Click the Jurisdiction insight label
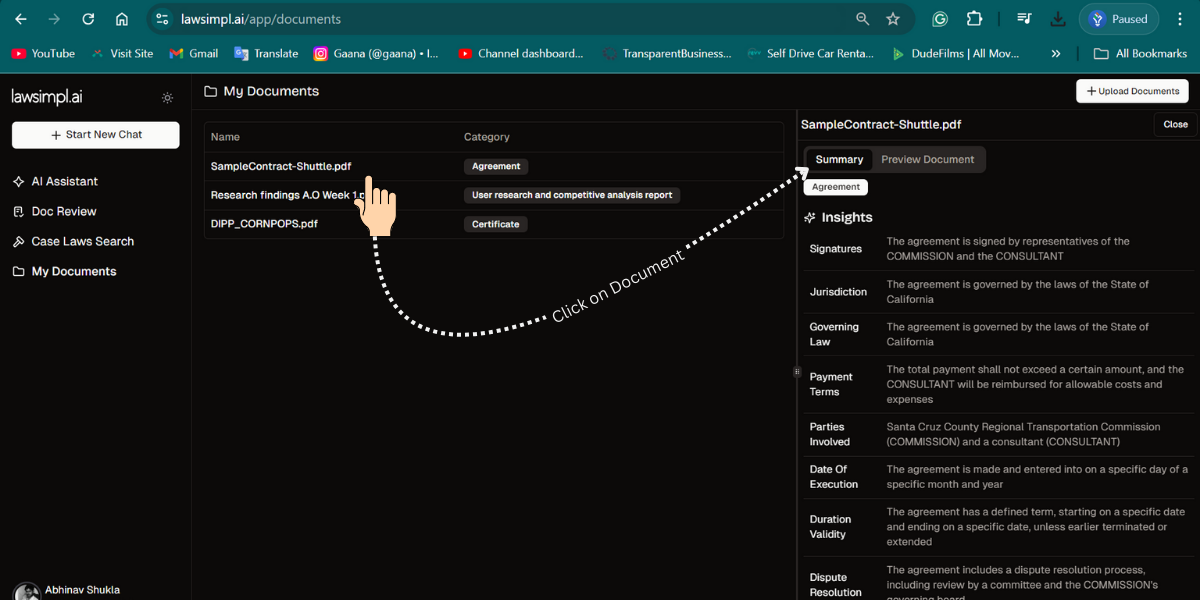Image resolution: width=1200 pixels, height=600 pixels. (x=838, y=292)
